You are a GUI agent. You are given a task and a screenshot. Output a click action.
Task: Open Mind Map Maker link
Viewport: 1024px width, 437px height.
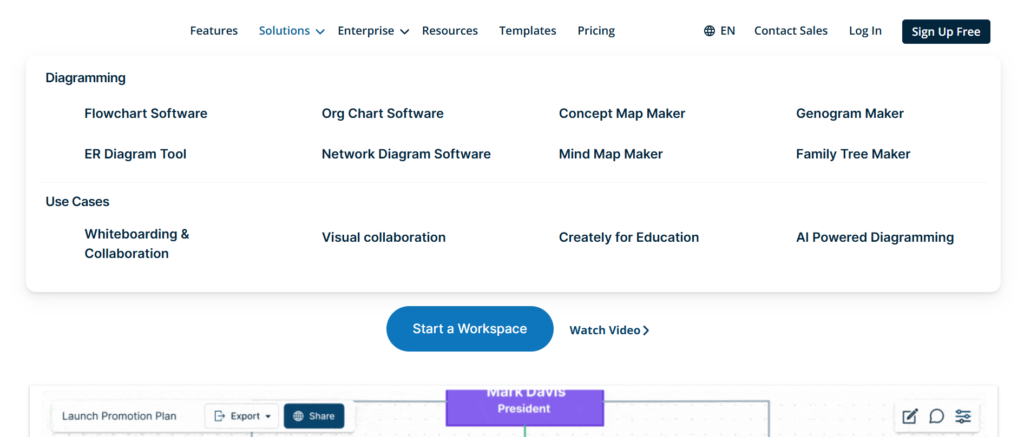pyautogui.click(x=610, y=154)
